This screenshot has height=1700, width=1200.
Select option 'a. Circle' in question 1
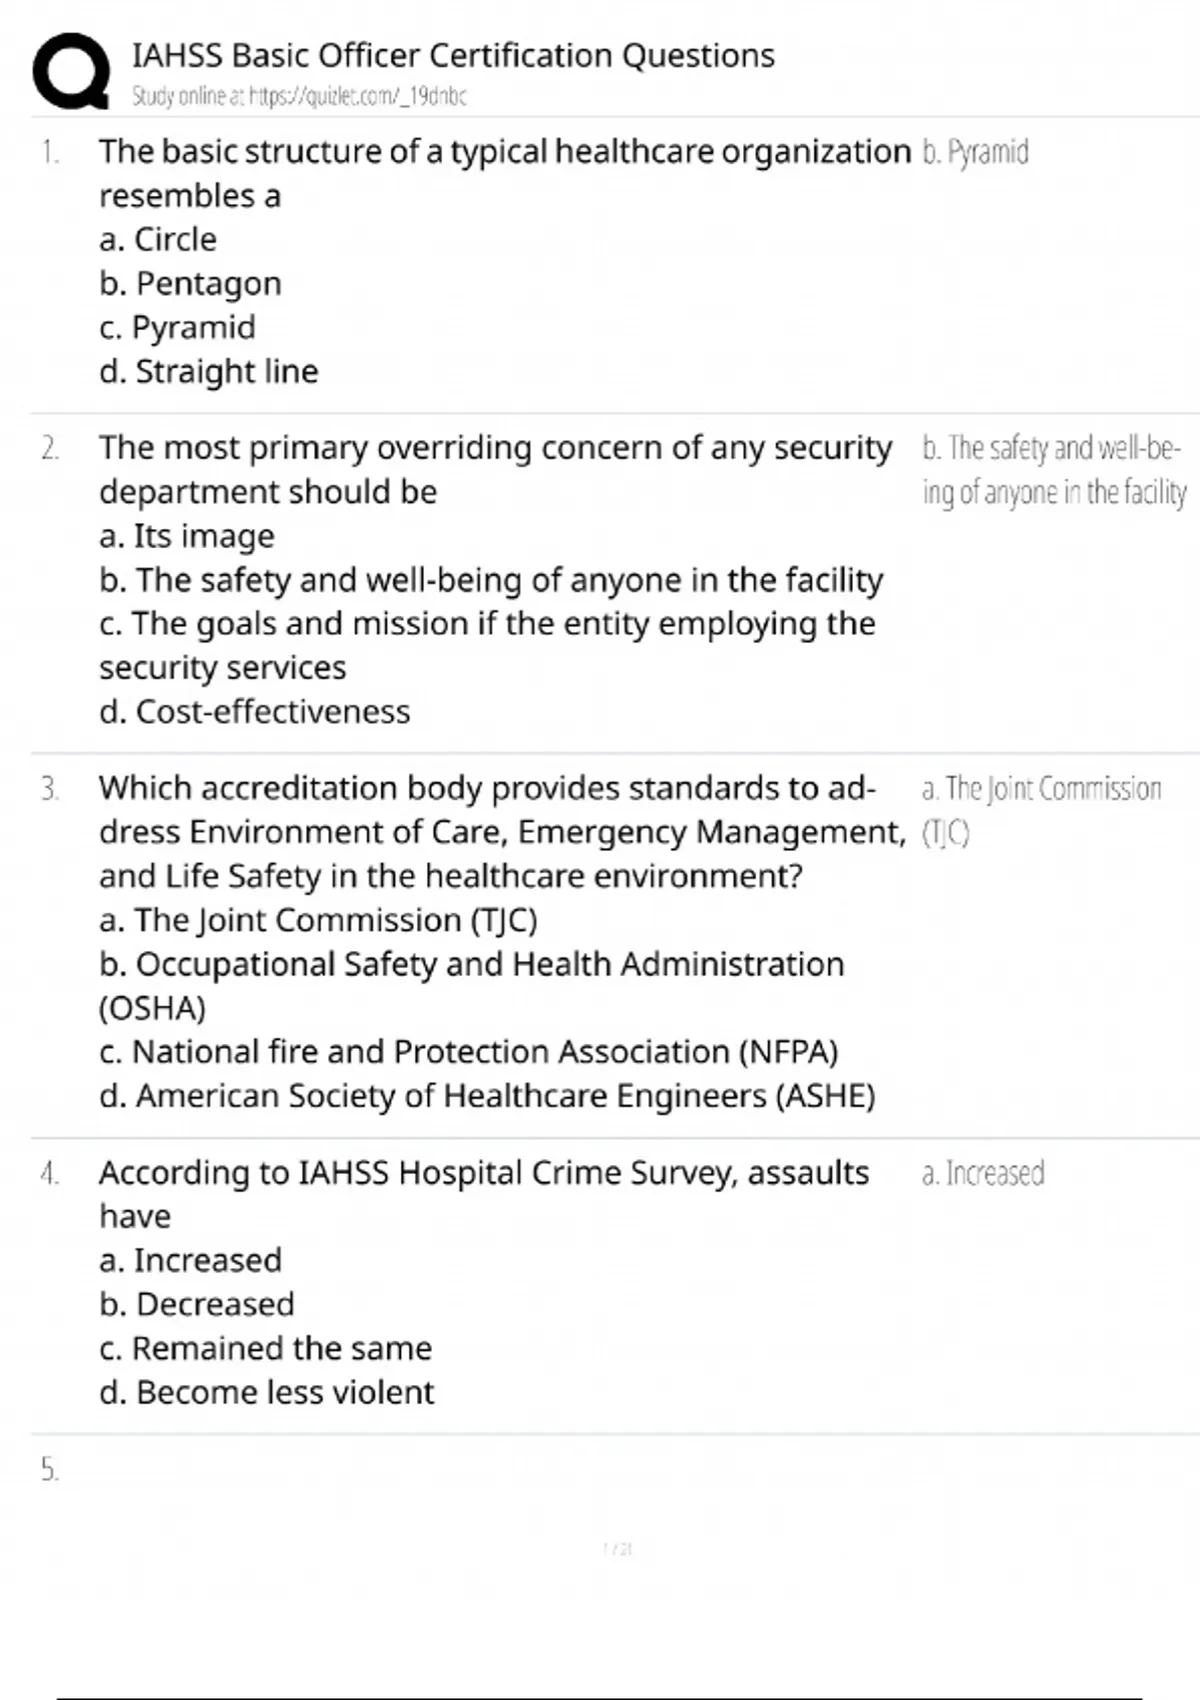click(x=158, y=240)
